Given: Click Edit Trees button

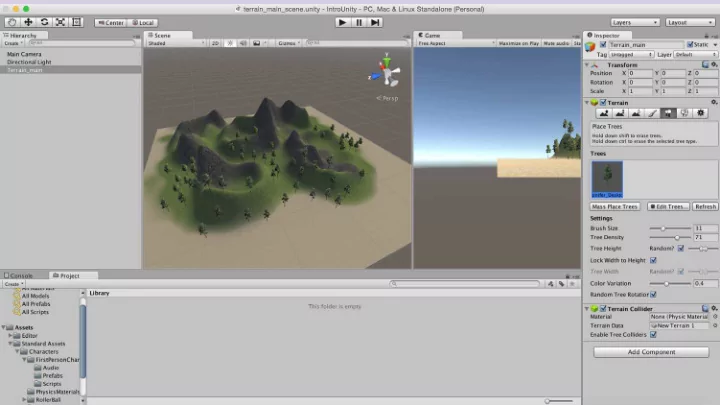Looking at the screenshot, I should coord(669,207).
